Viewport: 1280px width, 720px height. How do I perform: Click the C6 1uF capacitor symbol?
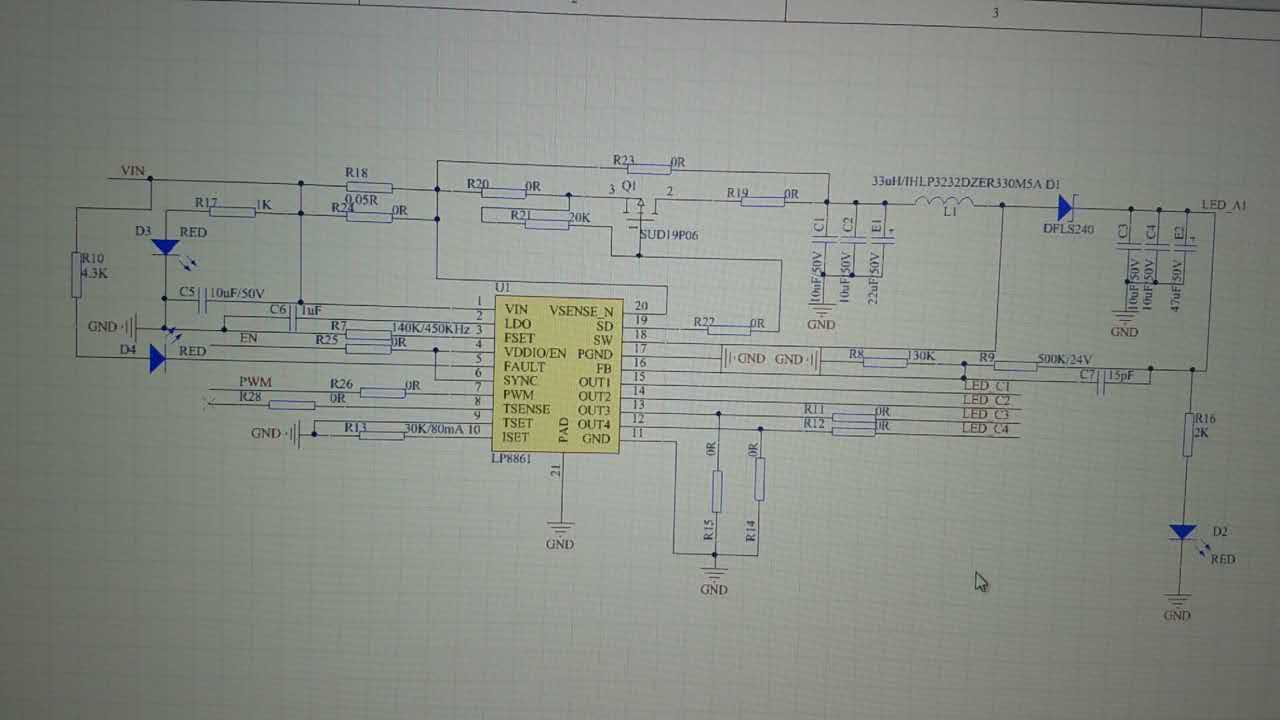tap(294, 318)
